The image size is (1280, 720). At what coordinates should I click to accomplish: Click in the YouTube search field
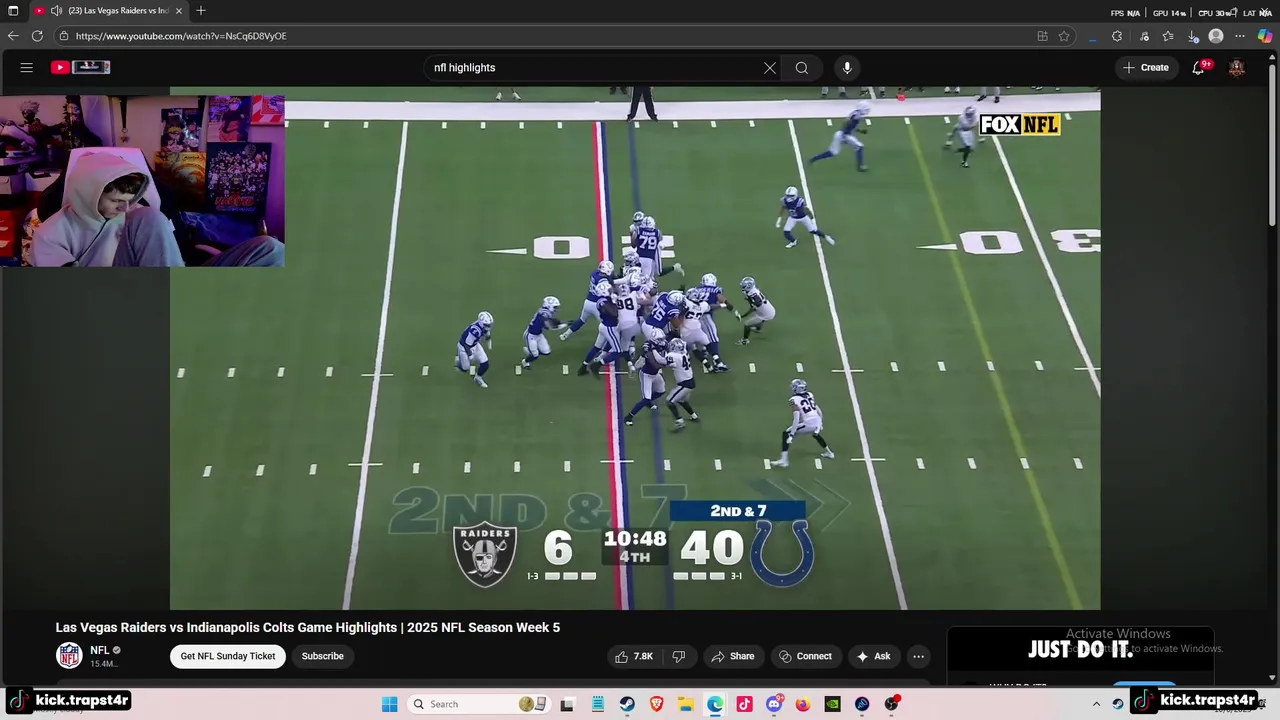[594, 68]
